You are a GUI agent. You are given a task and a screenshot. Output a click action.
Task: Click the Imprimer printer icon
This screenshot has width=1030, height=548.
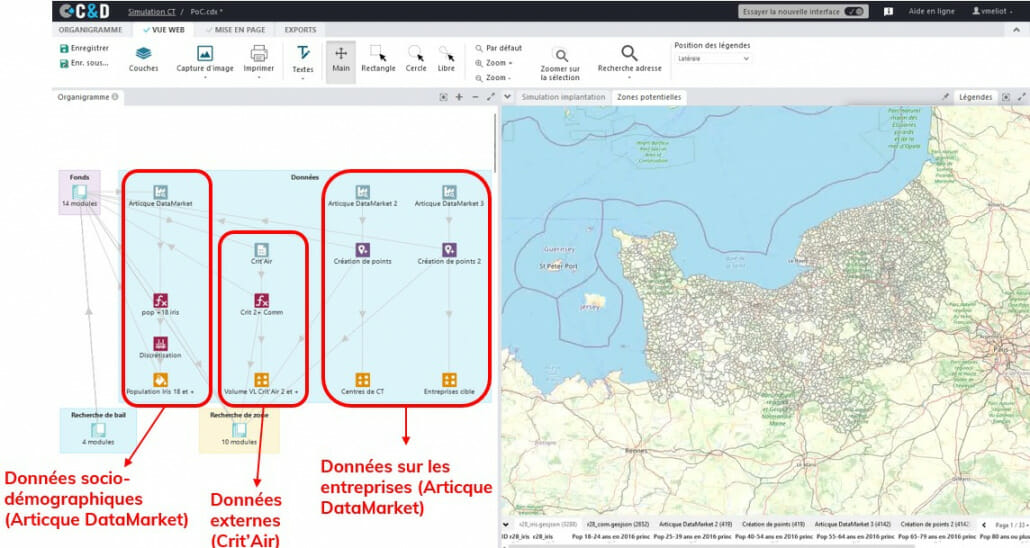pos(259,53)
